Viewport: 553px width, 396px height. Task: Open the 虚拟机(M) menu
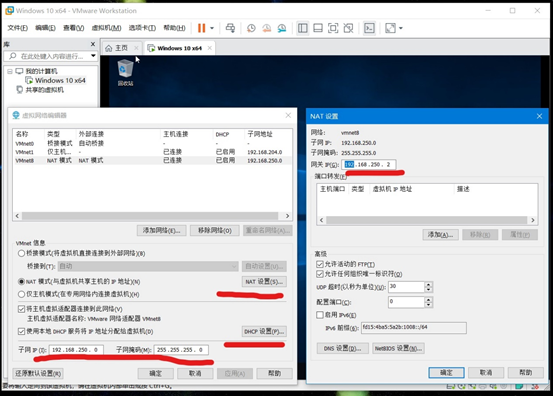point(106,28)
